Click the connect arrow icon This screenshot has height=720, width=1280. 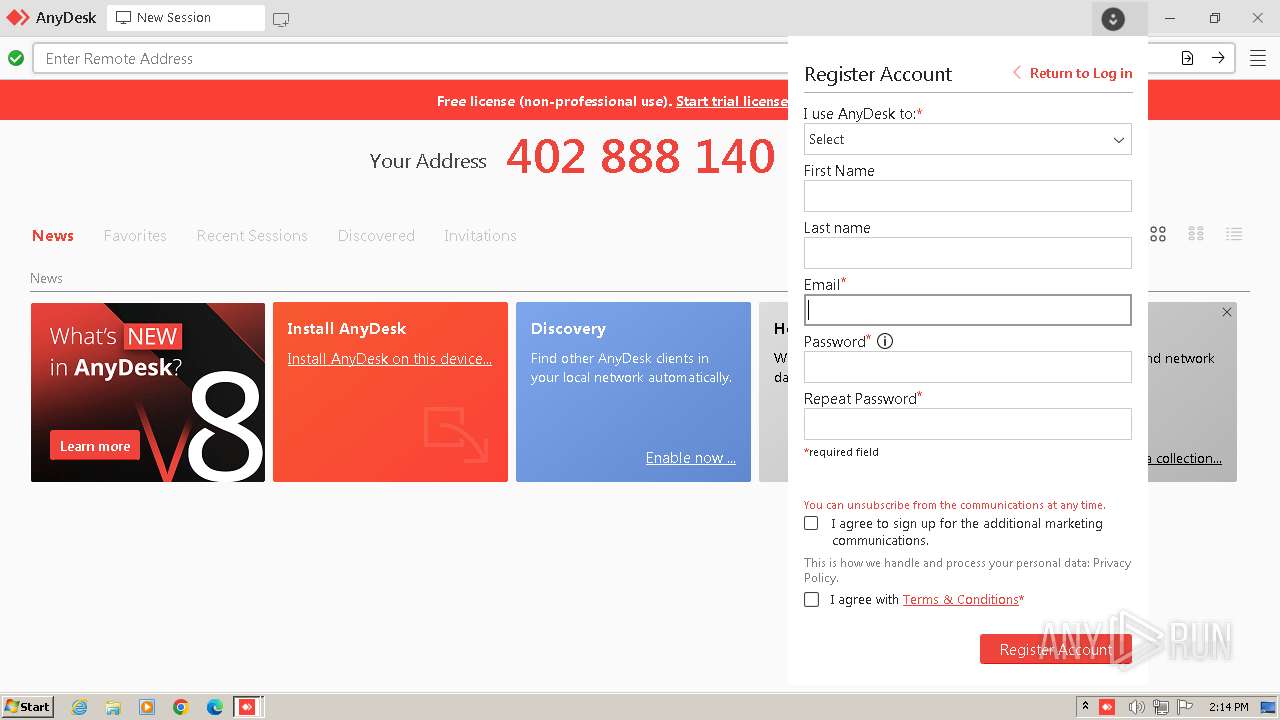1218,58
